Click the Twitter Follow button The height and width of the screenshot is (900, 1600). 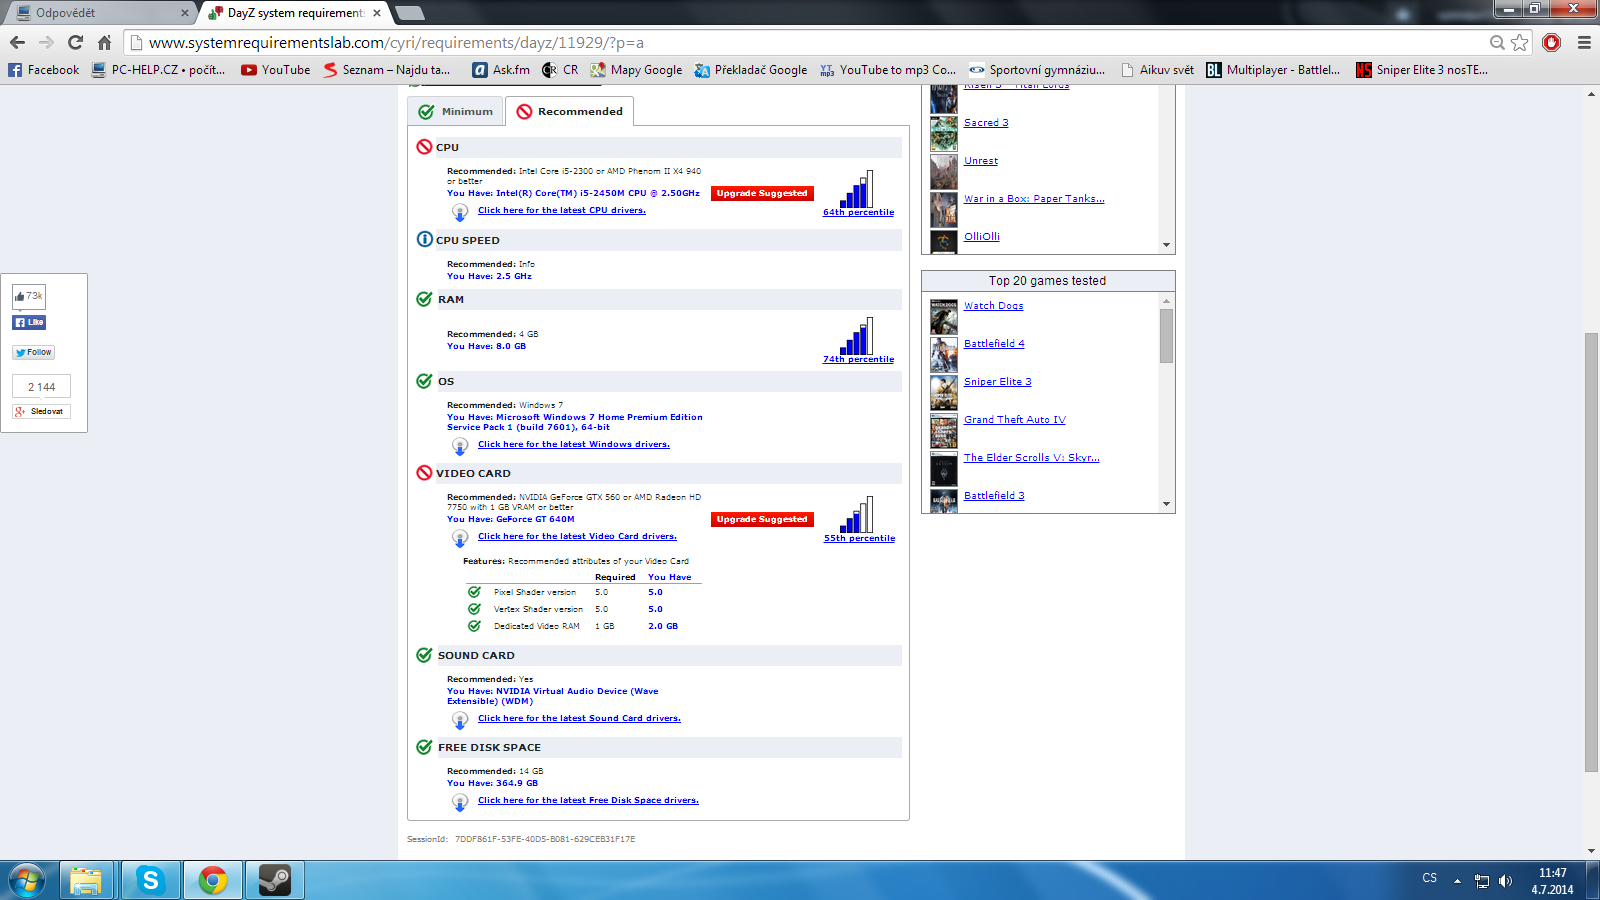[x=33, y=352]
